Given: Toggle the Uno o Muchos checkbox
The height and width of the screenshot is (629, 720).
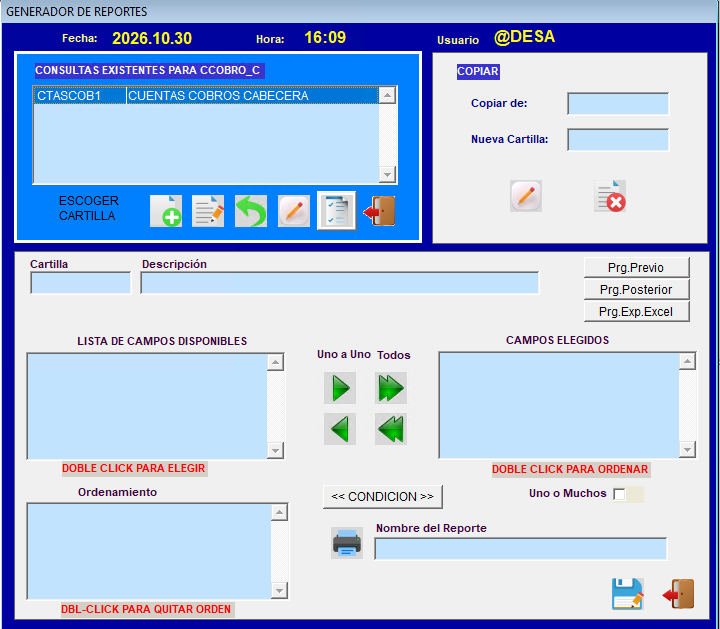Looking at the screenshot, I should [x=619, y=494].
